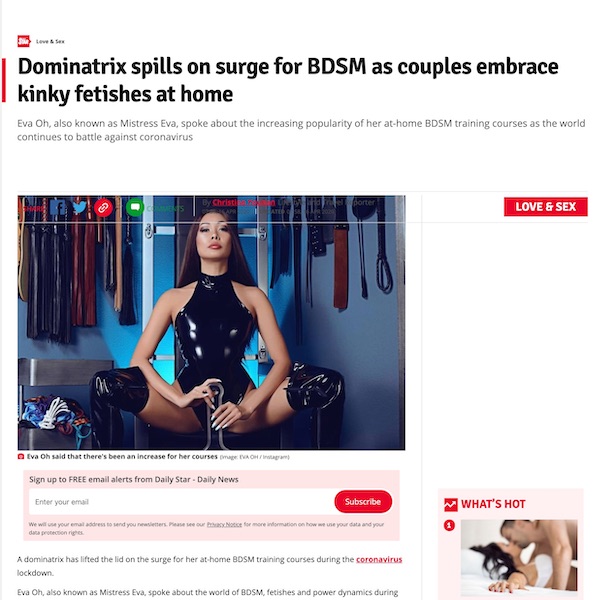The height and width of the screenshot is (600, 600).
Task: Copy the article link via the red chain icon
Action: [103, 208]
